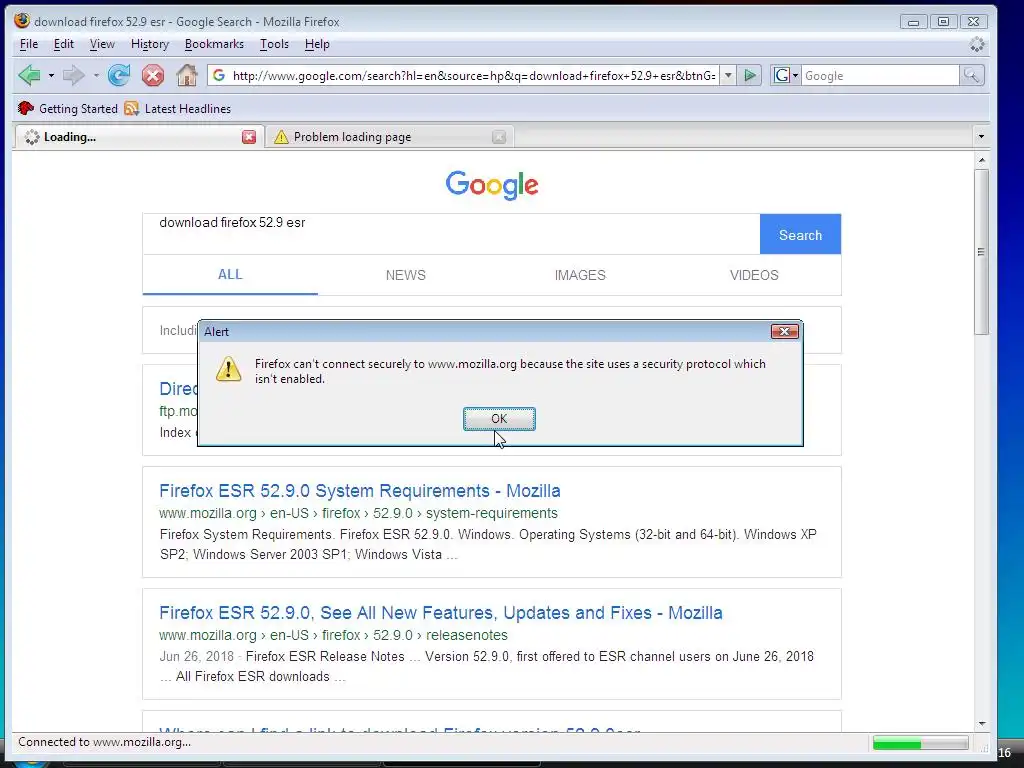Click the Google logo on the page
Image resolution: width=1024 pixels, height=768 pixels.
pyautogui.click(x=492, y=185)
